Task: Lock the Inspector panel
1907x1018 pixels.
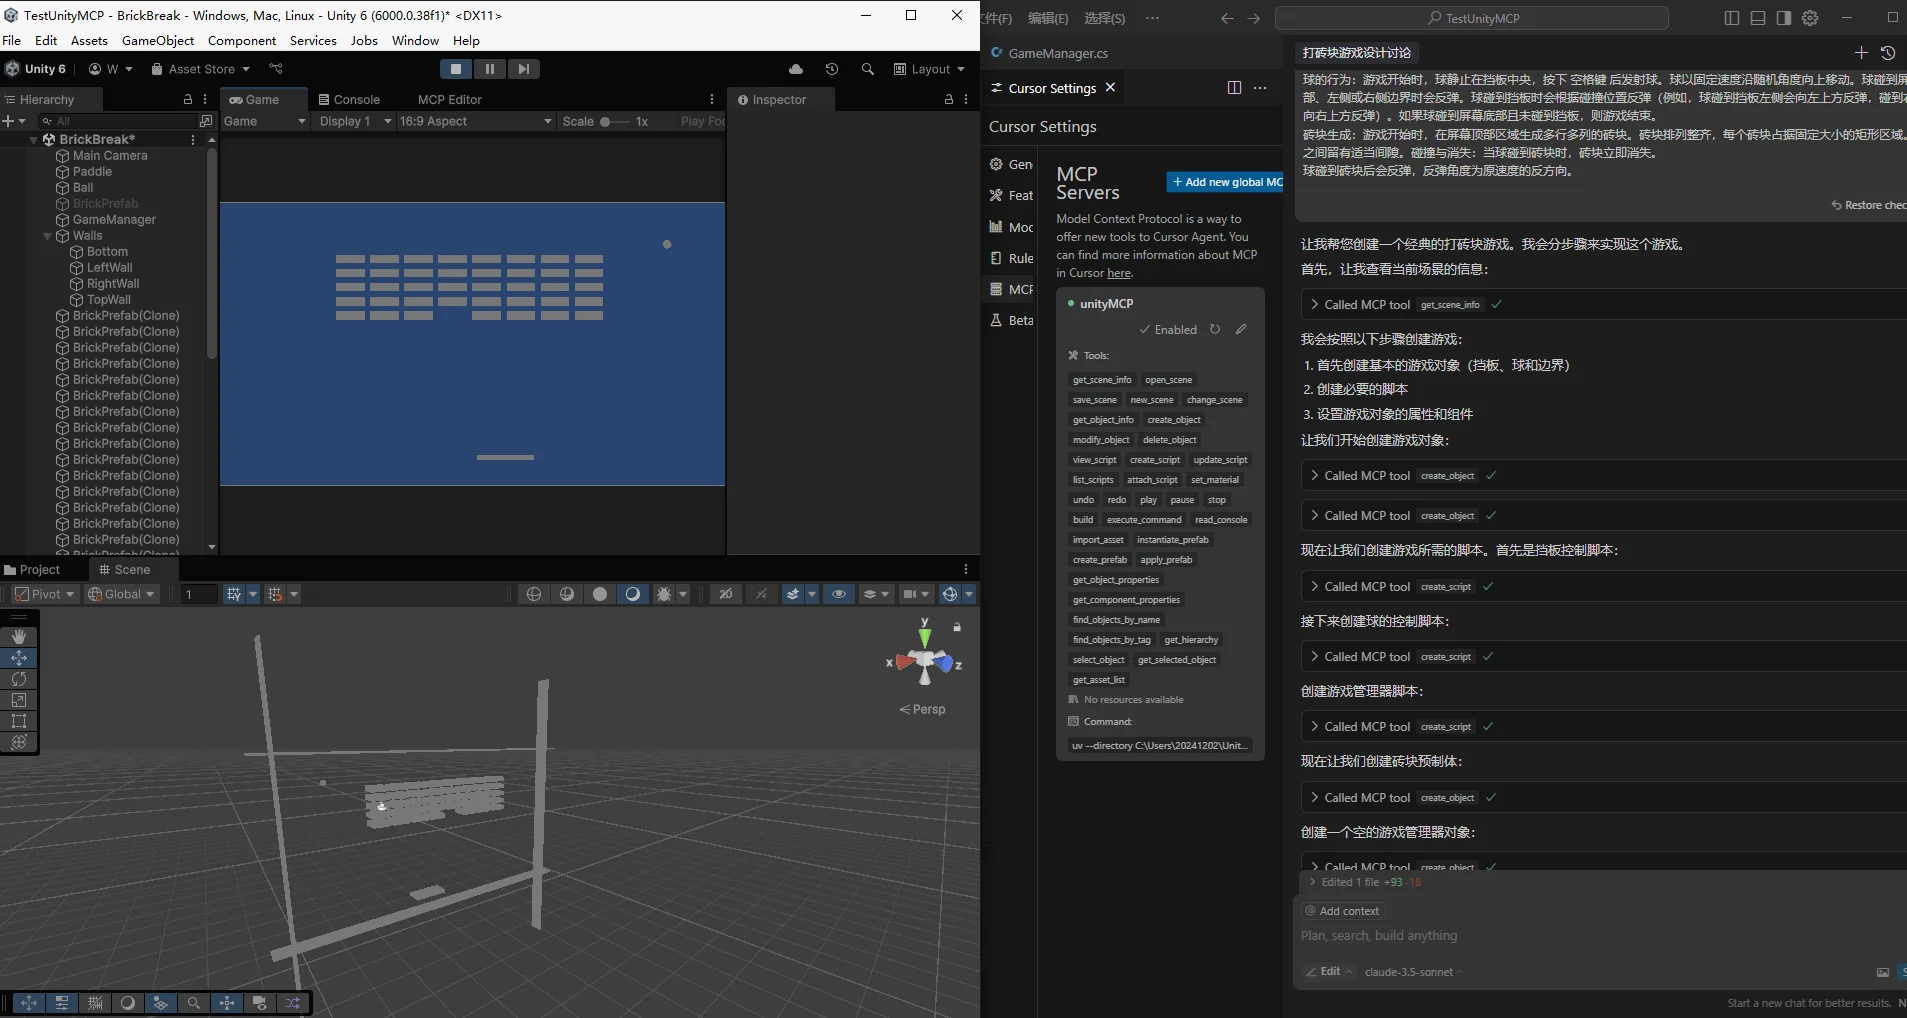Action: (949, 100)
